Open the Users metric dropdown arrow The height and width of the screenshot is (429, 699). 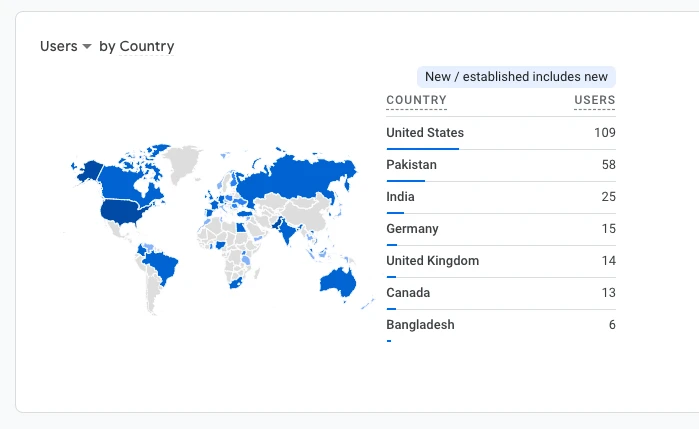tap(87, 47)
